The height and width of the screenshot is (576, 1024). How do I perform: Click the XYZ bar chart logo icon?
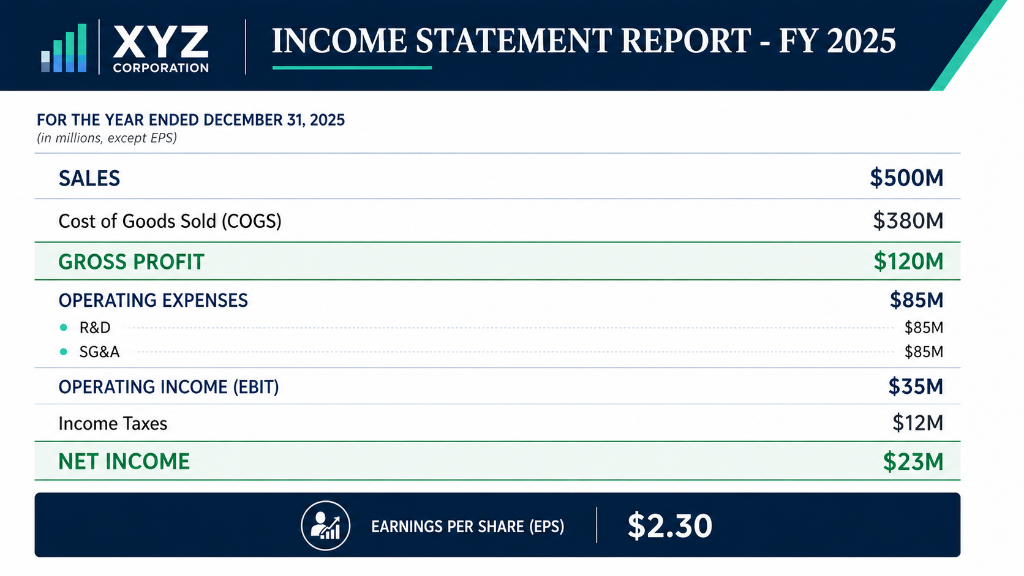pyautogui.click(x=63, y=48)
